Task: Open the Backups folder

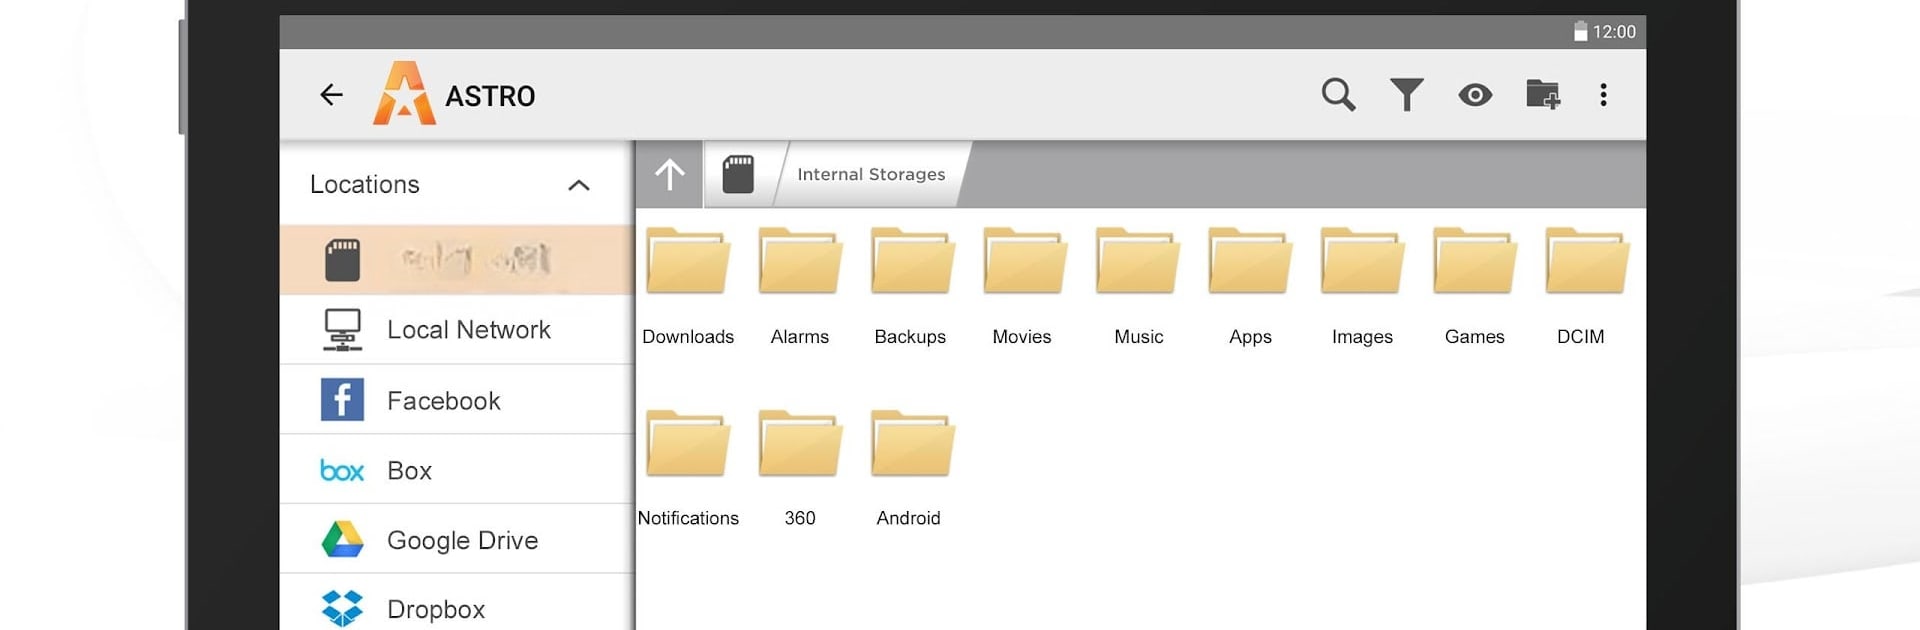Action: coord(911,287)
